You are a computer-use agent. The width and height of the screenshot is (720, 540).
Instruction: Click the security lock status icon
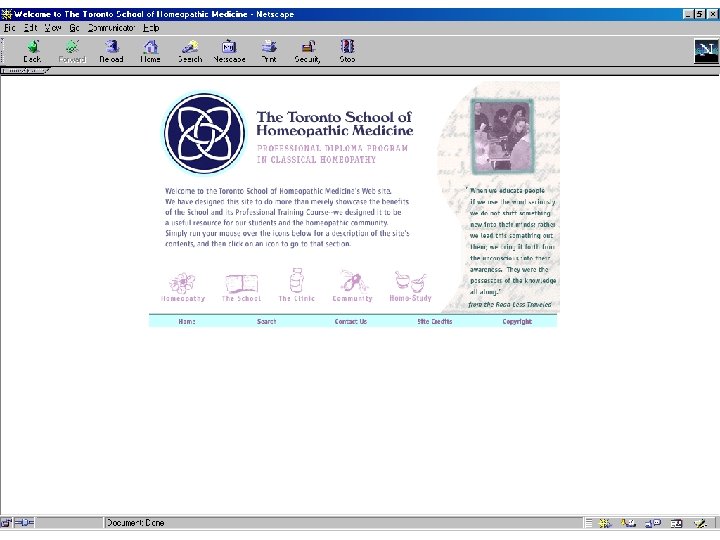[x=6, y=523]
